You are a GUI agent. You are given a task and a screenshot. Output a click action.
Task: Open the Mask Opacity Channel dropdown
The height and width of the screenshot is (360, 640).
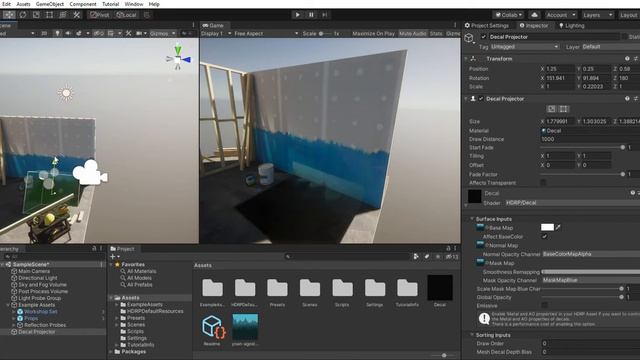[591, 280]
